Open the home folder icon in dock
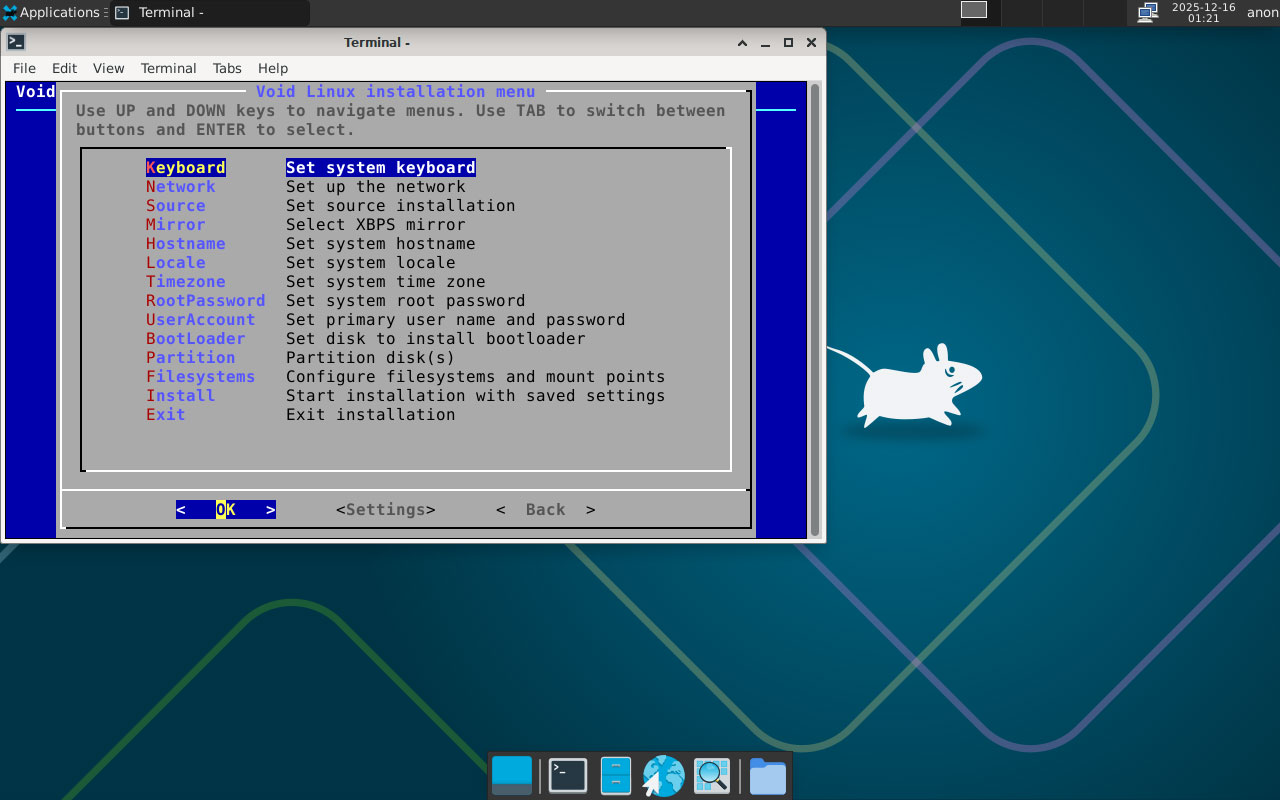The image size is (1280, 800). pyautogui.click(x=767, y=776)
